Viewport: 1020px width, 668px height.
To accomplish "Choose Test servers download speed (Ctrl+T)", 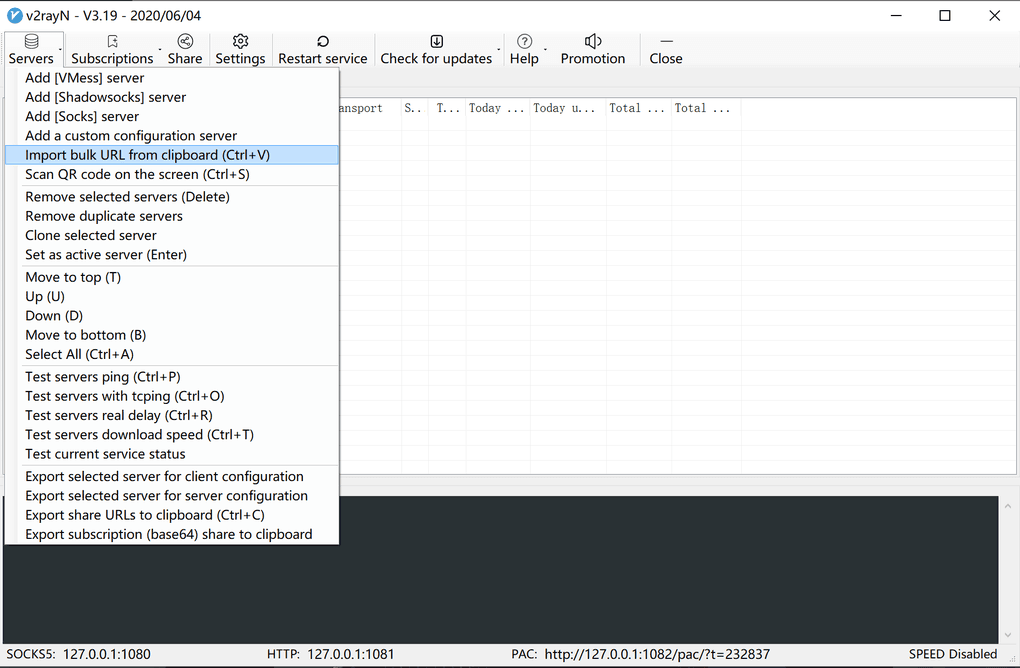I will [172, 434].
